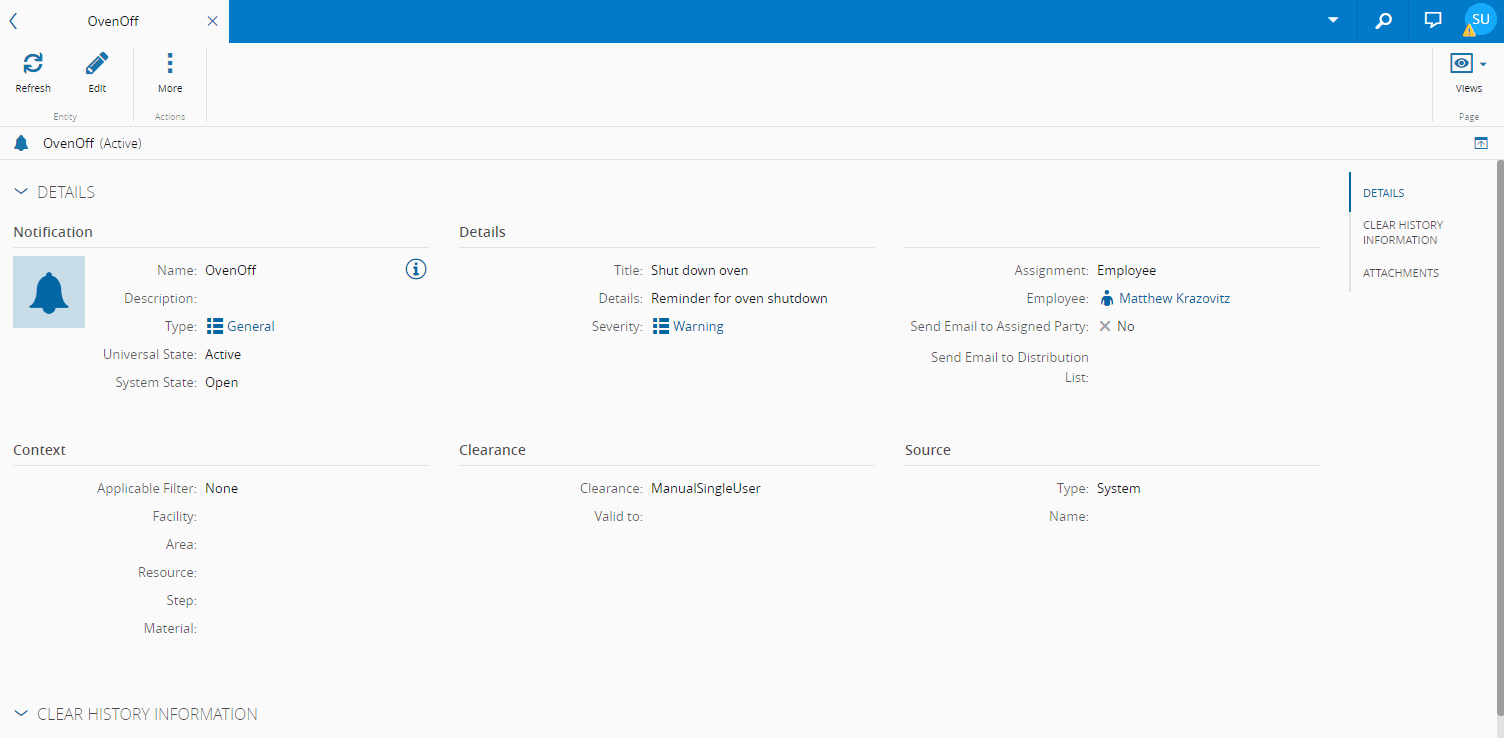Image resolution: width=1504 pixels, height=738 pixels.
Task: Open Matthew Krazovitz employee link
Action: 1174,298
